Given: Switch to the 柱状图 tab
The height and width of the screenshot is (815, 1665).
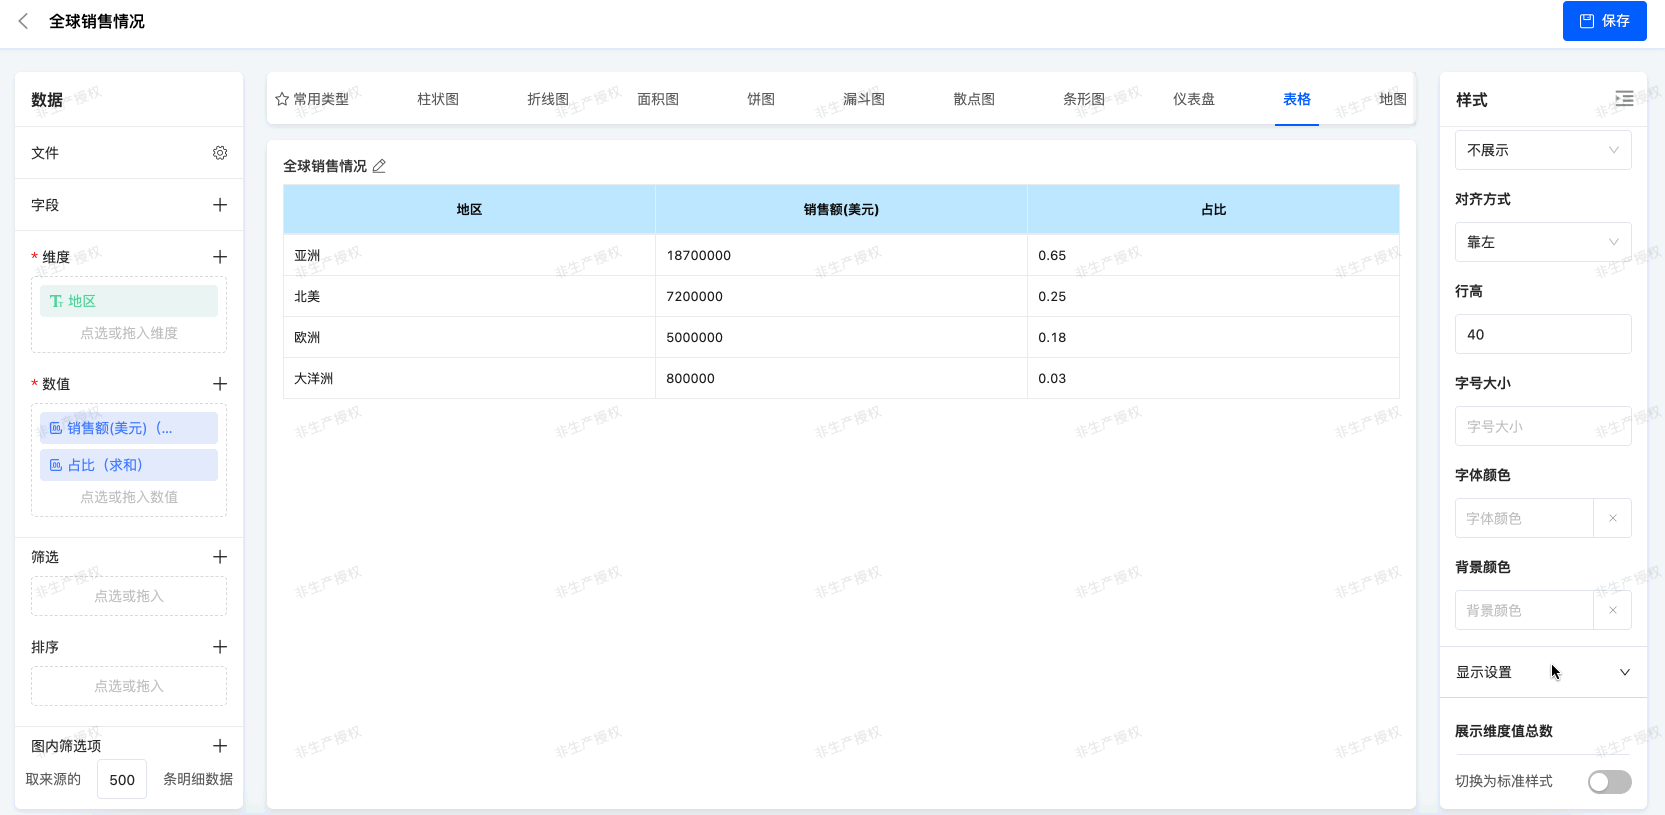Looking at the screenshot, I should pyautogui.click(x=438, y=99).
